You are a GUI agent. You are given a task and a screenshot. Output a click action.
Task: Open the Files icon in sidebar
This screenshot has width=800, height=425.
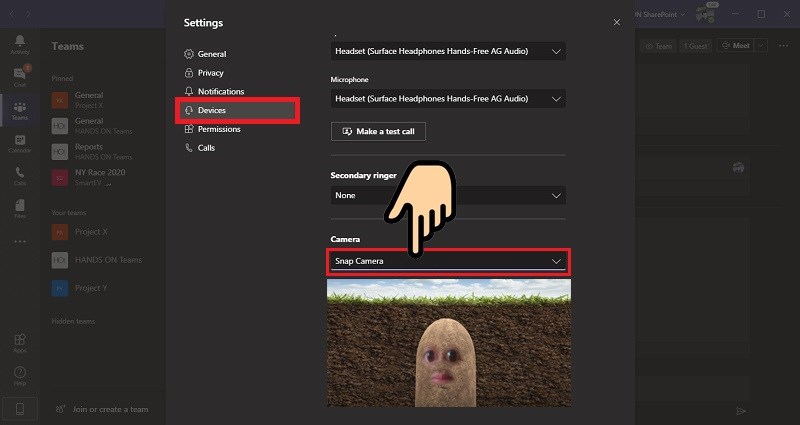(x=19, y=209)
